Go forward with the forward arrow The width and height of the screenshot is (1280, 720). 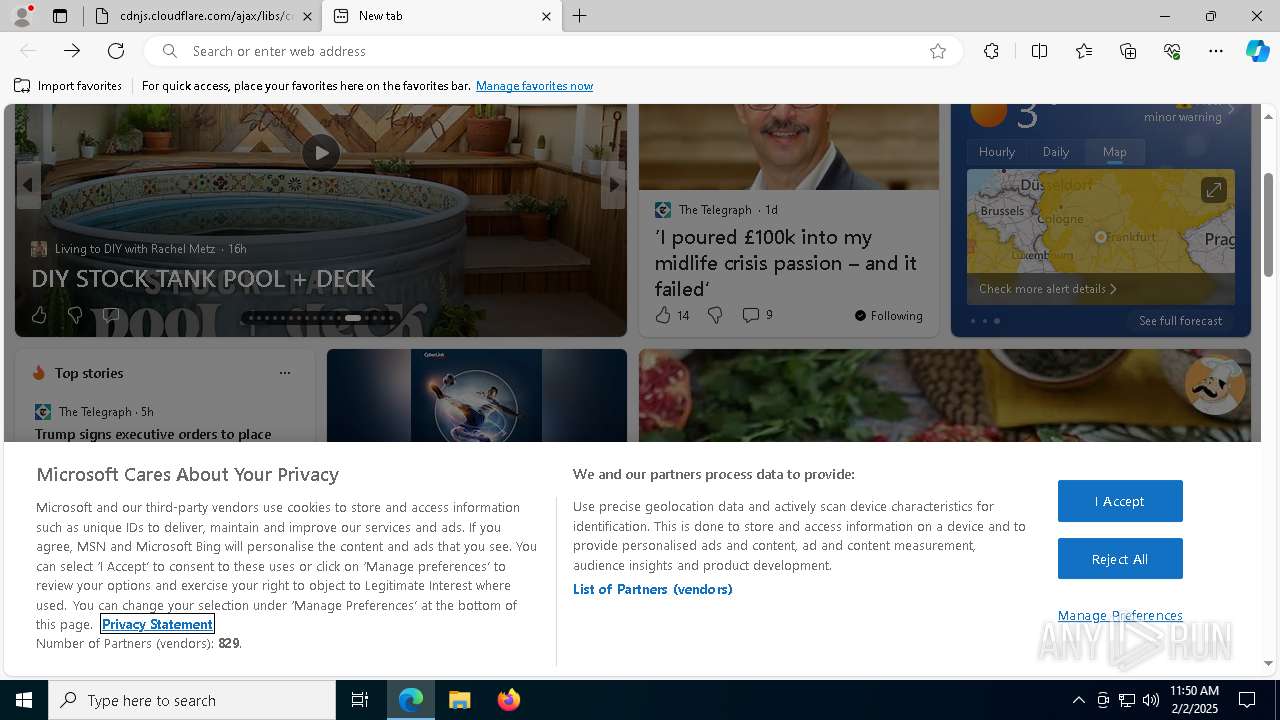[x=72, y=51]
